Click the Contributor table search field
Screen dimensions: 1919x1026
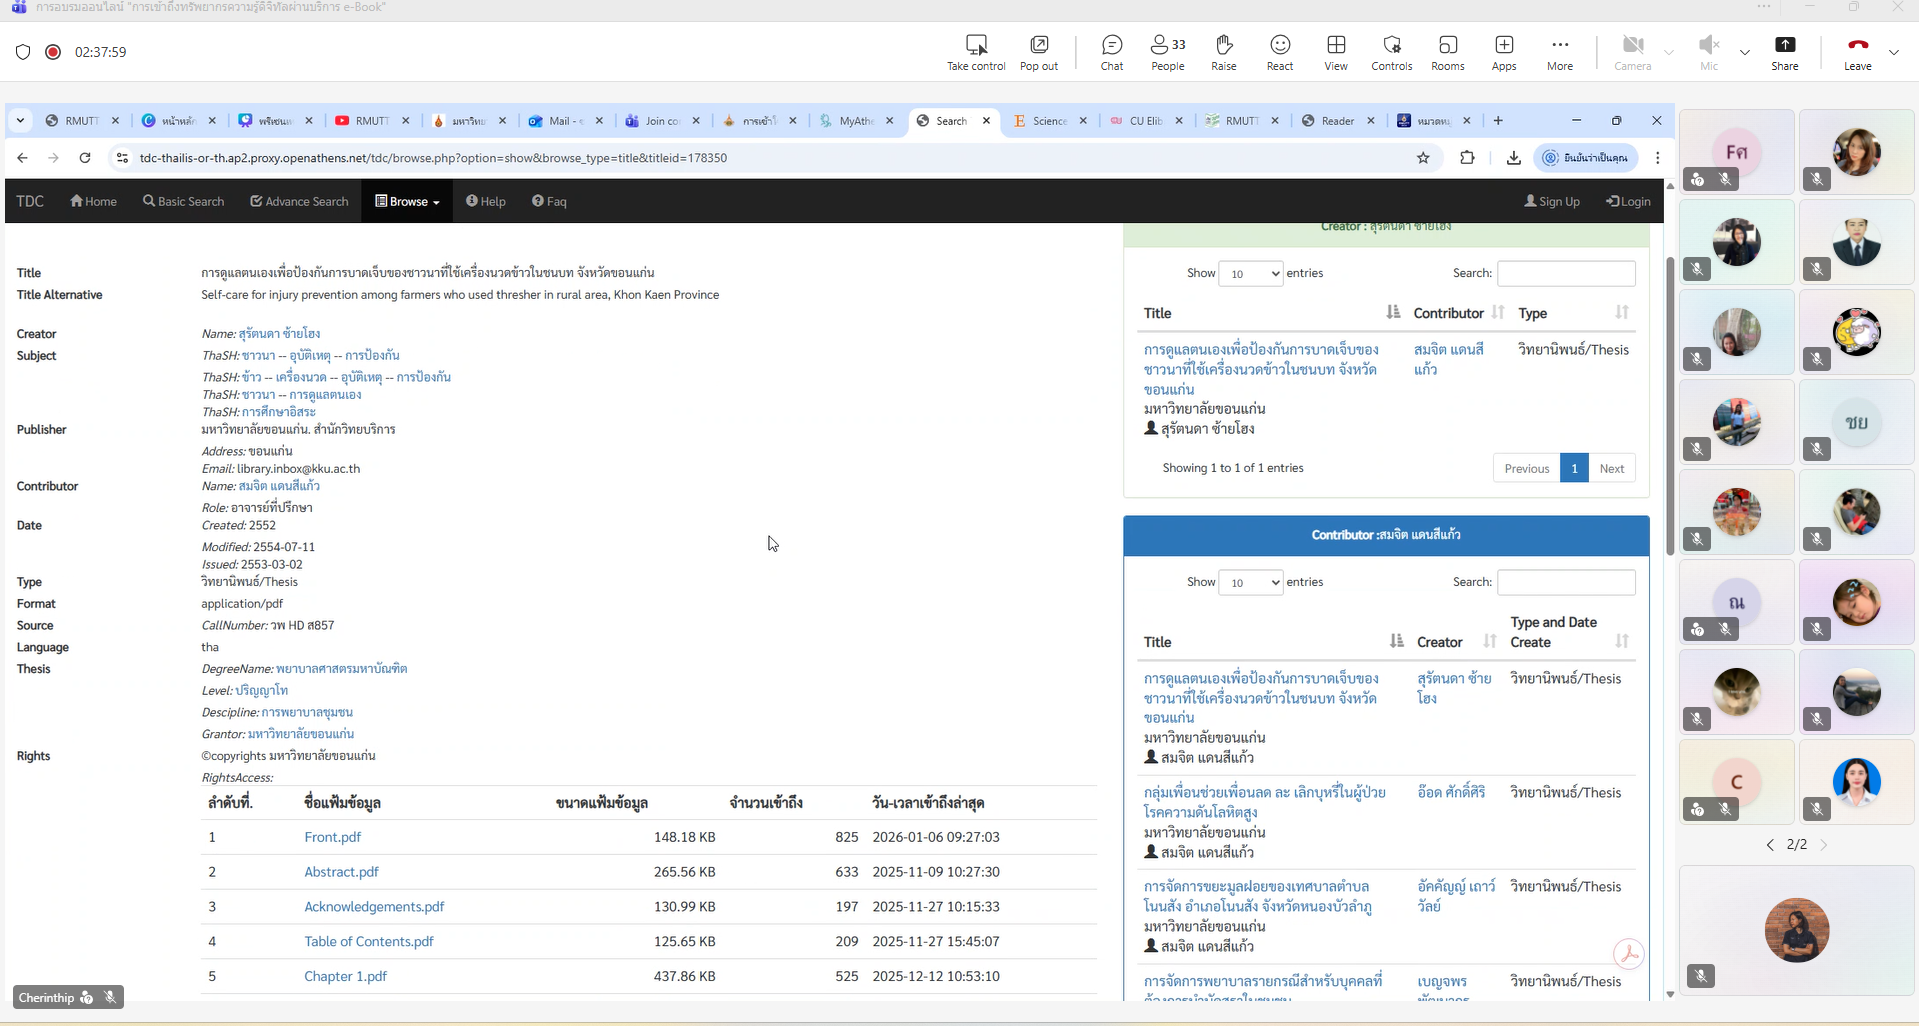click(x=1565, y=583)
